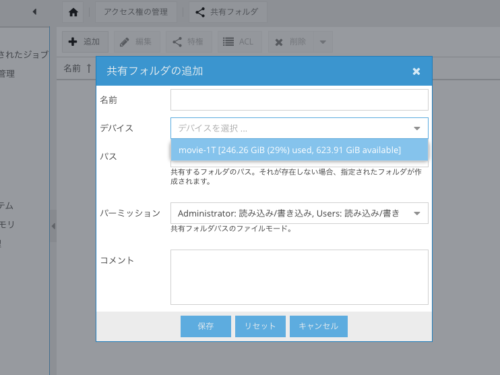Close the 共有フォルダの追加 dialog
Image resolution: width=500 pixels, height=375 pixels.
pos(416,71)
